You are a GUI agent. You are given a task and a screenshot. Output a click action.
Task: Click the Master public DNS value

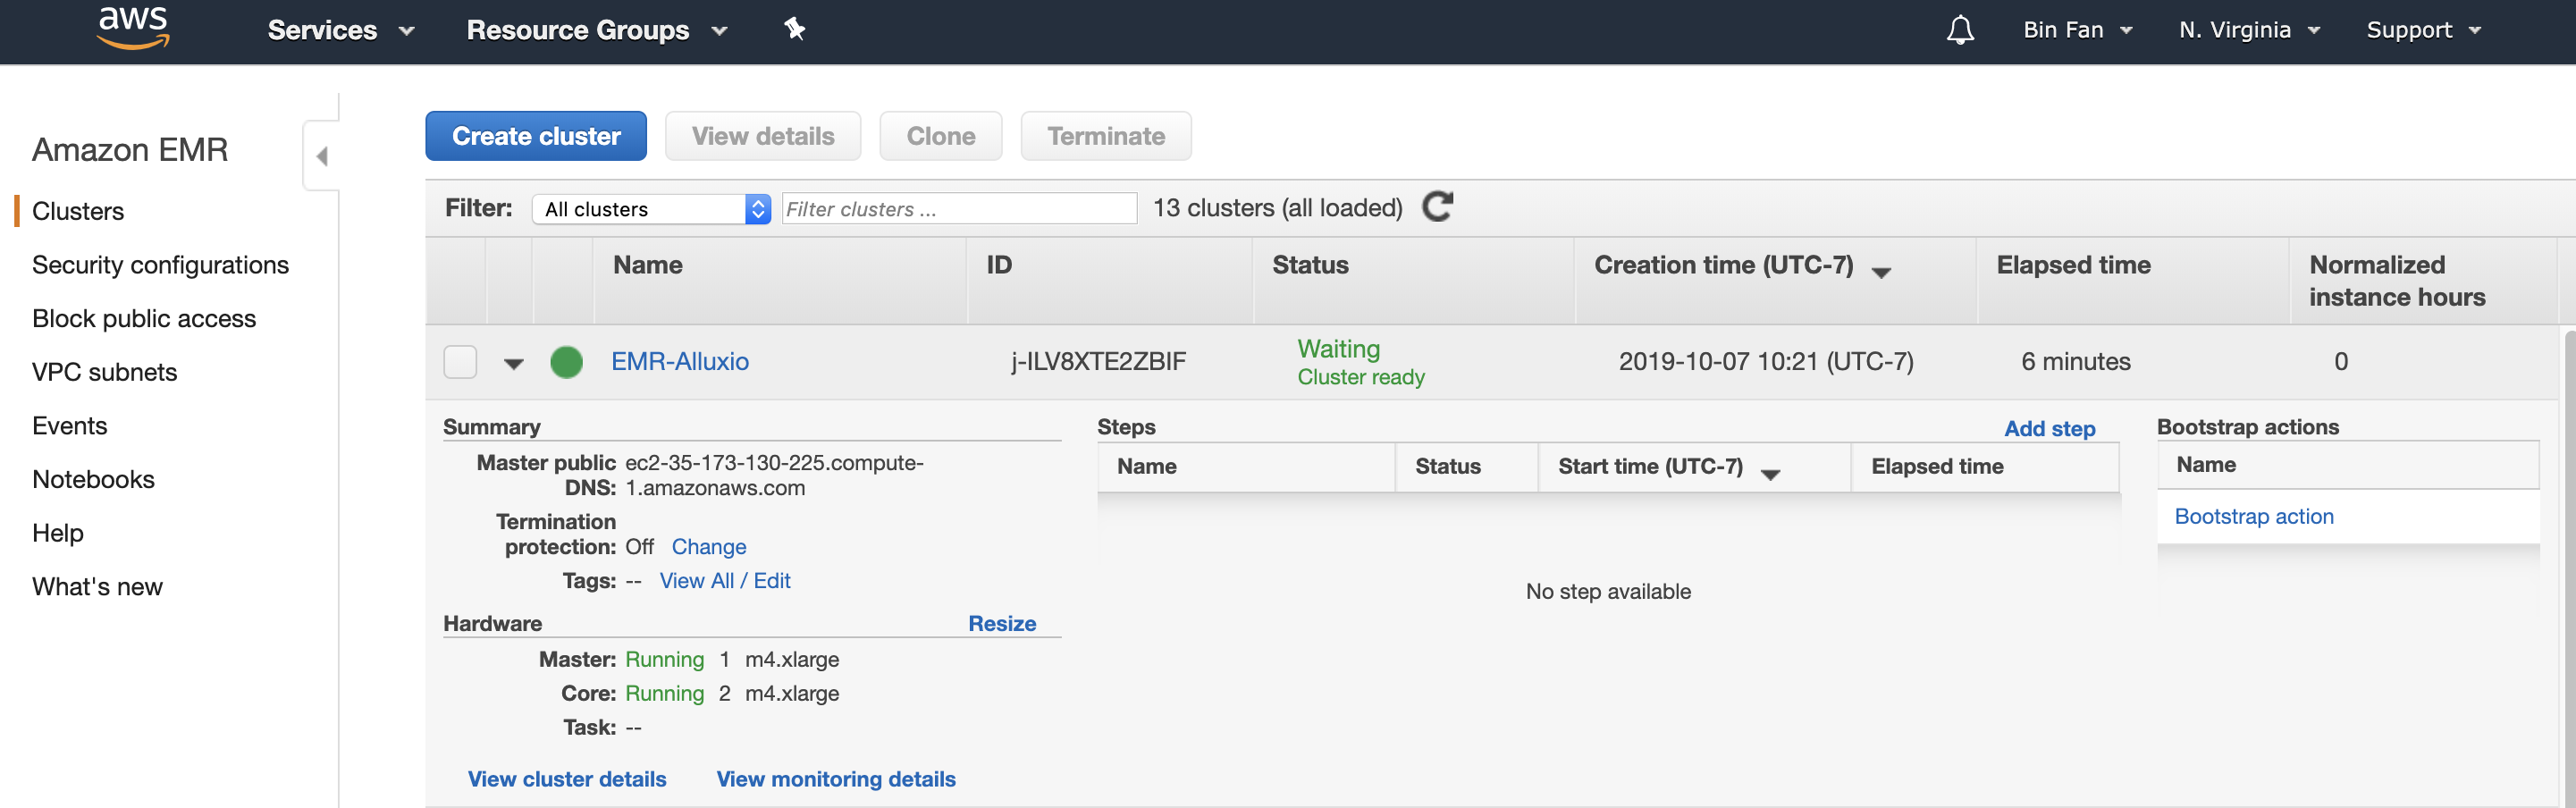click(774, 475)
